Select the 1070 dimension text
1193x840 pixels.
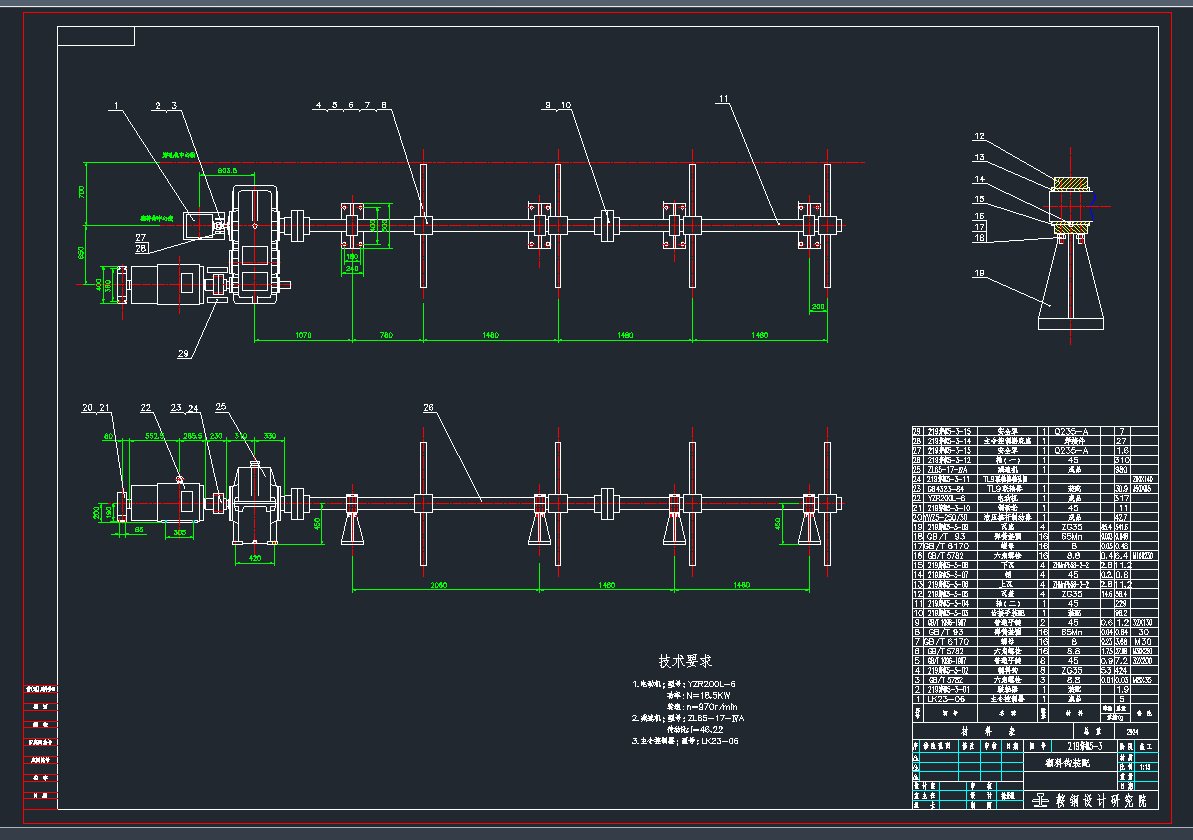point(302,335)
